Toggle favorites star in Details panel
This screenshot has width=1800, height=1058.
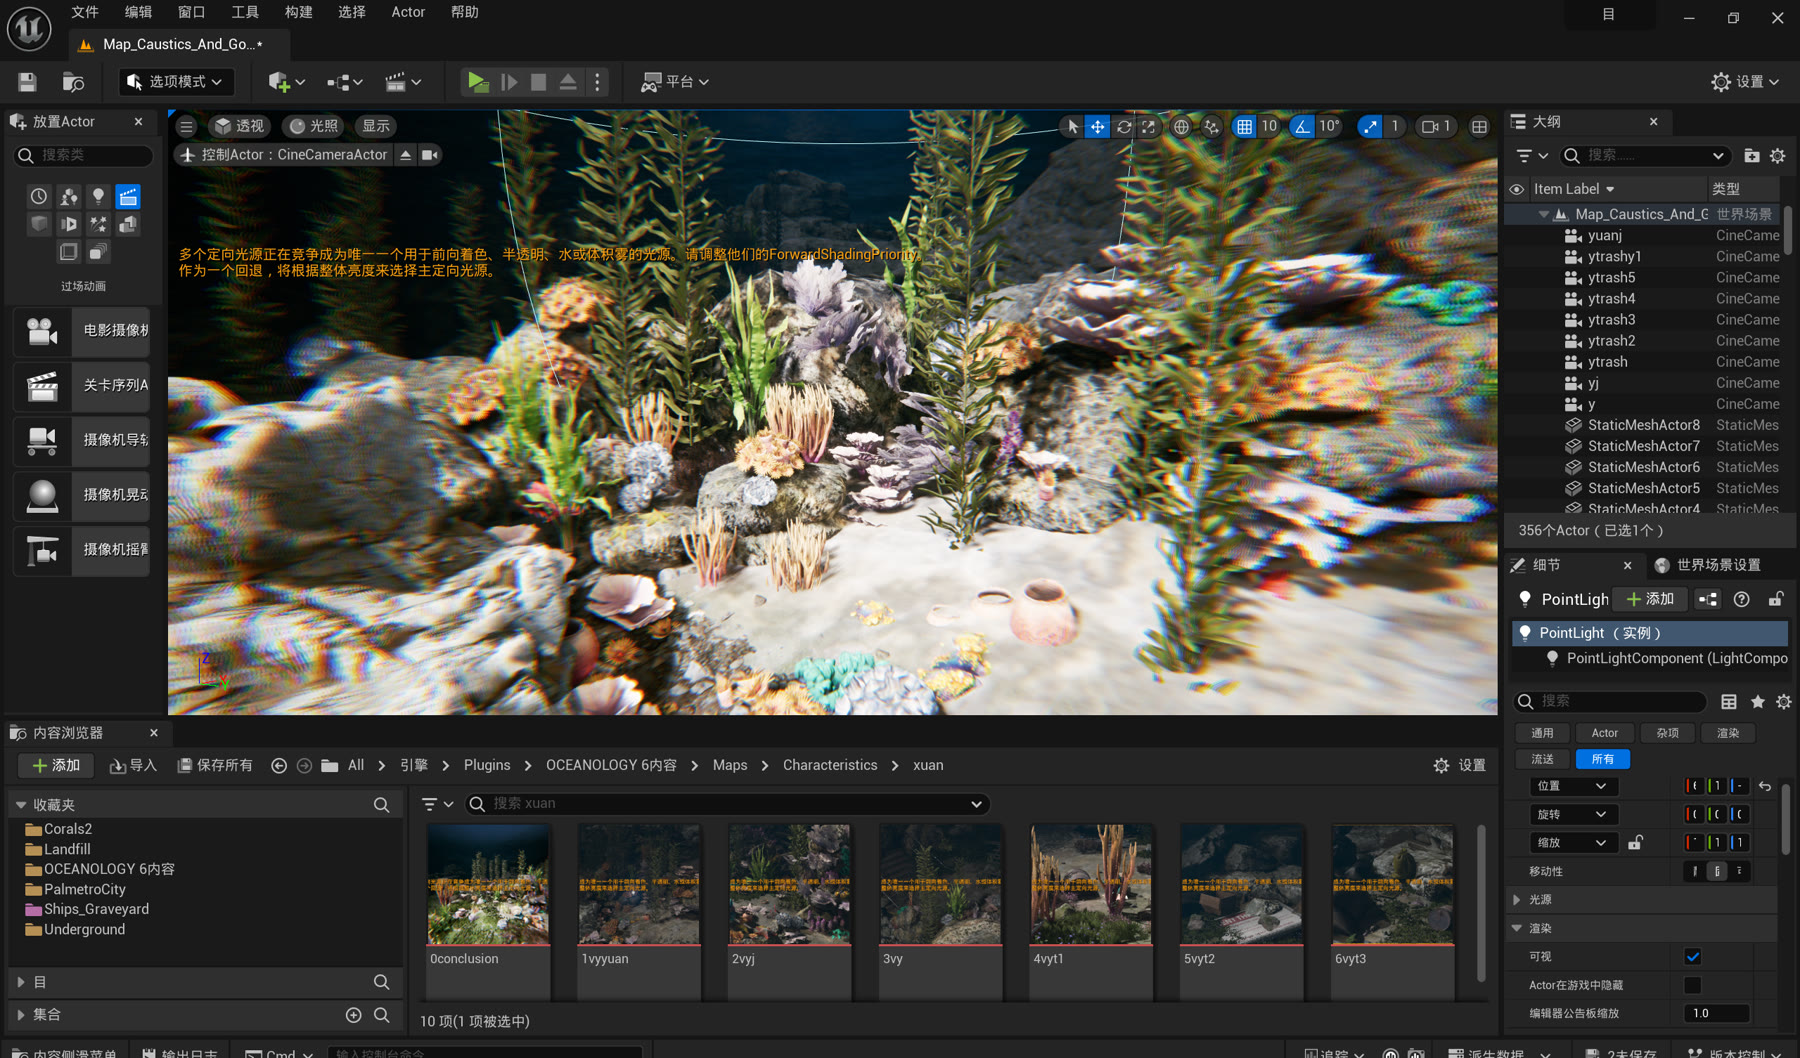coord(1757,702)
